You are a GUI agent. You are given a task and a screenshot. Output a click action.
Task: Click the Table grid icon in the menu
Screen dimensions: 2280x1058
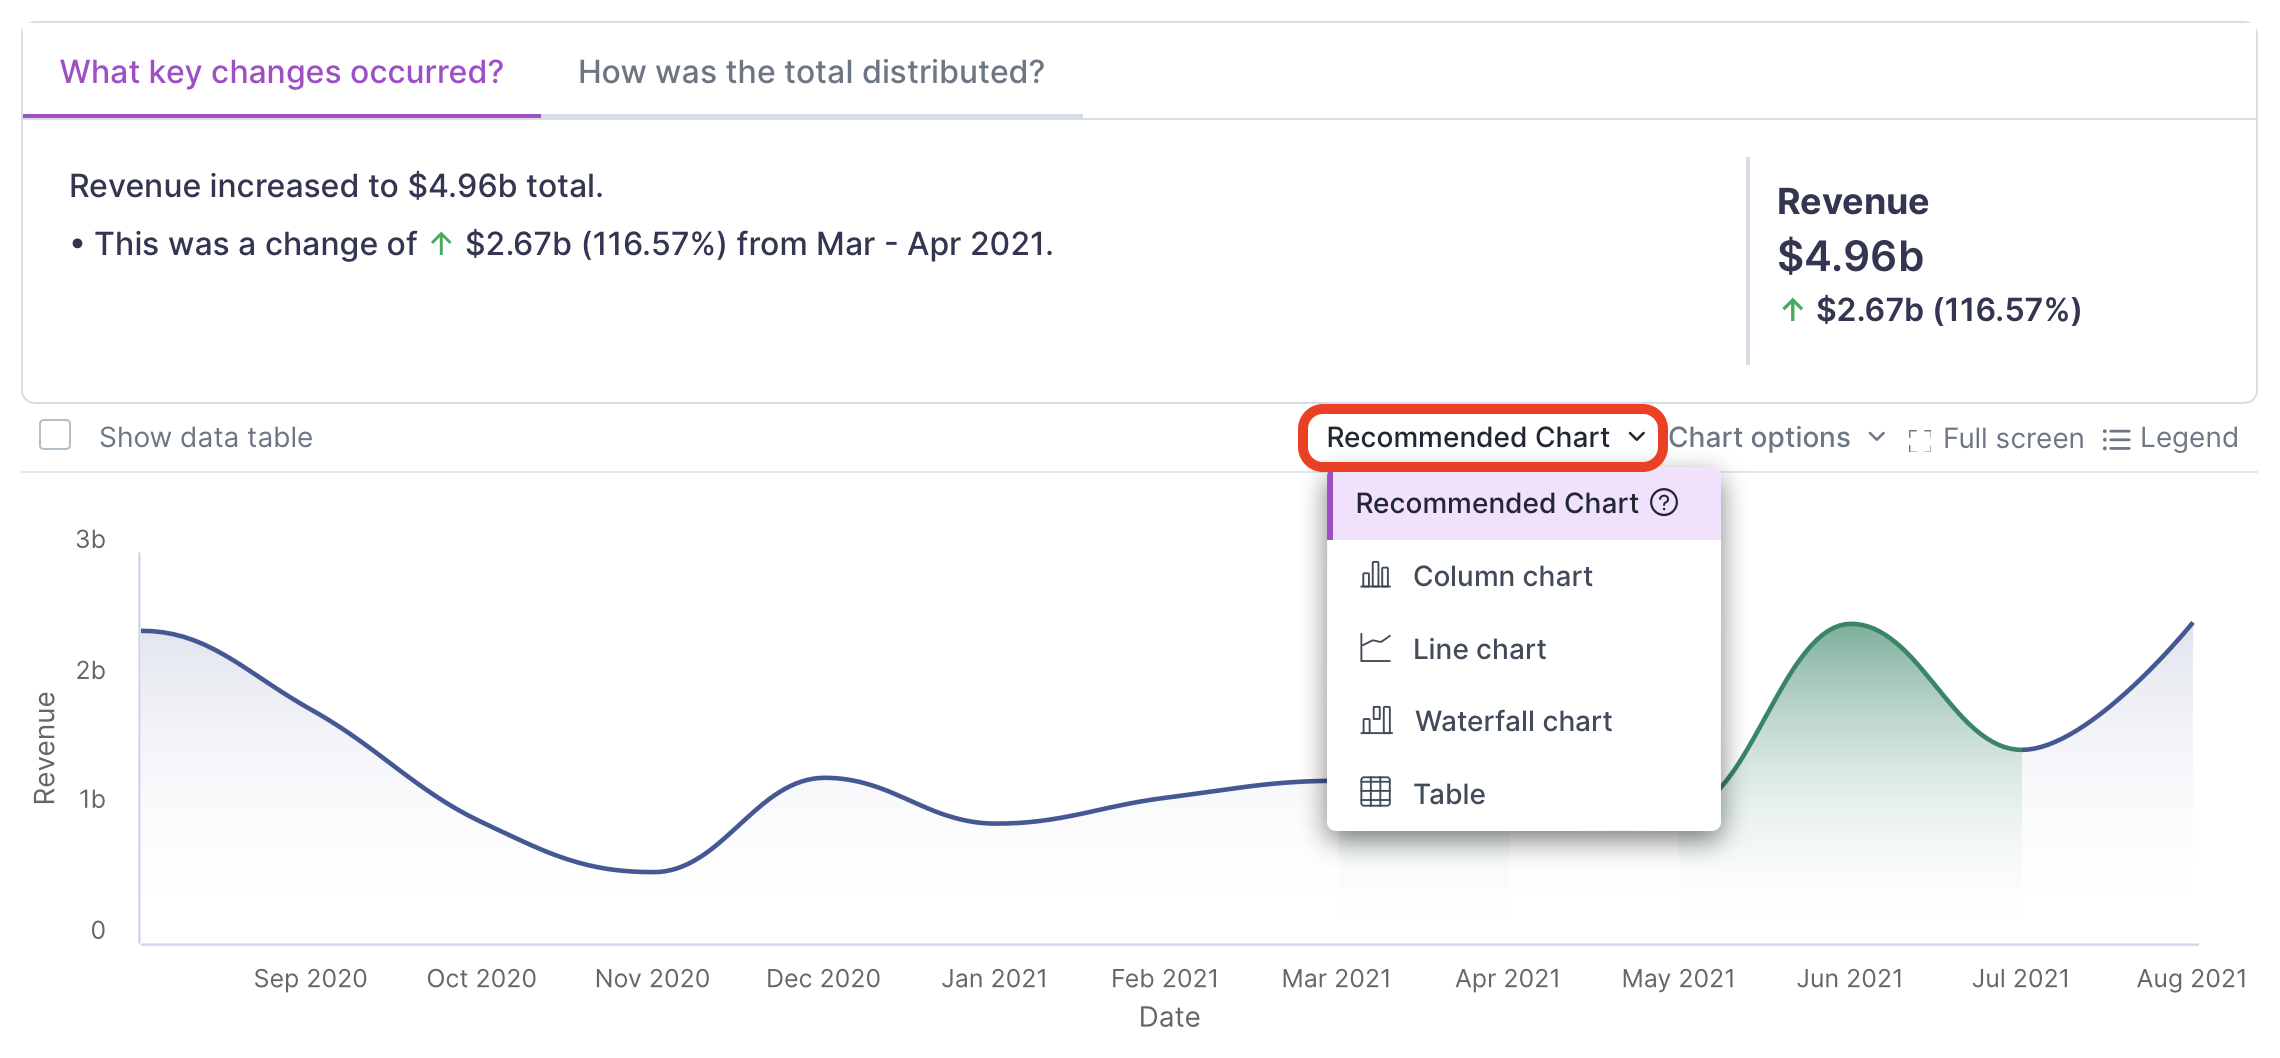(1377, 793)
